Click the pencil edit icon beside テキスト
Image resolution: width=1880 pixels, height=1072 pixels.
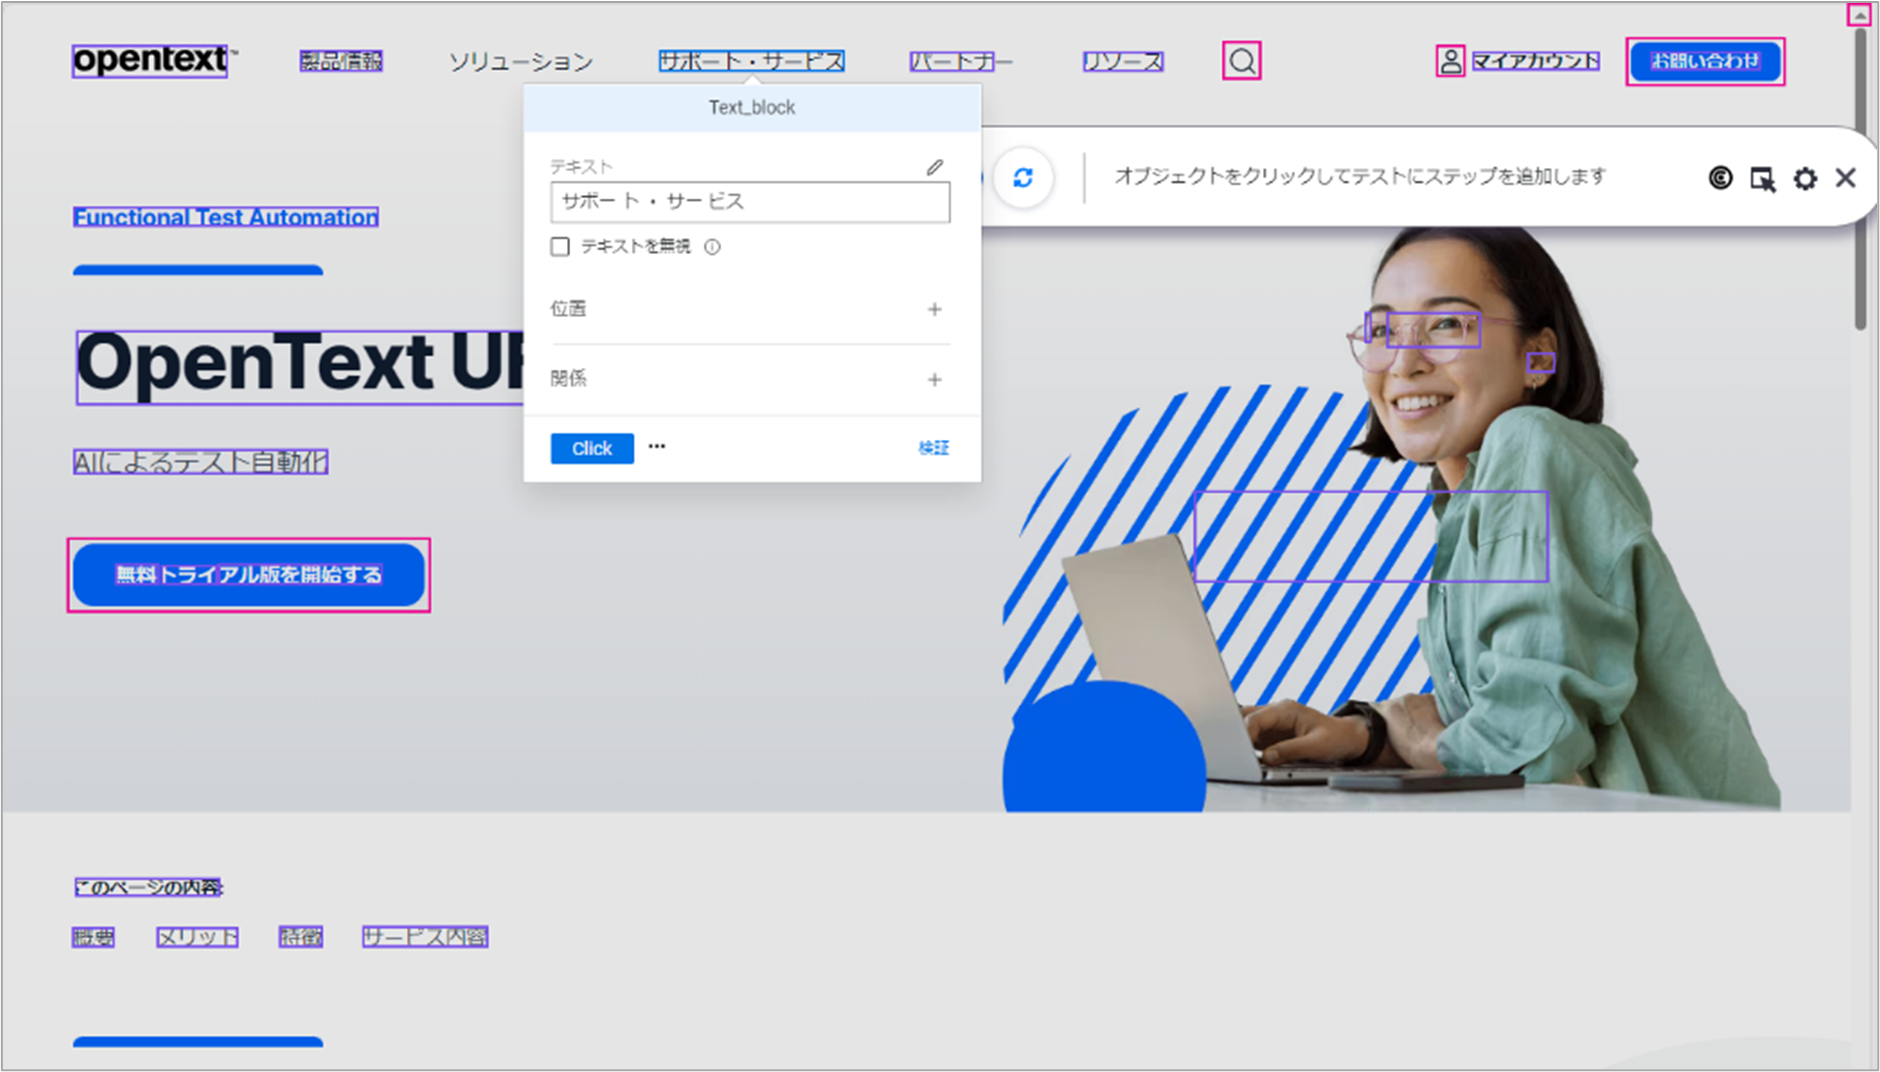tap(934, 167)
